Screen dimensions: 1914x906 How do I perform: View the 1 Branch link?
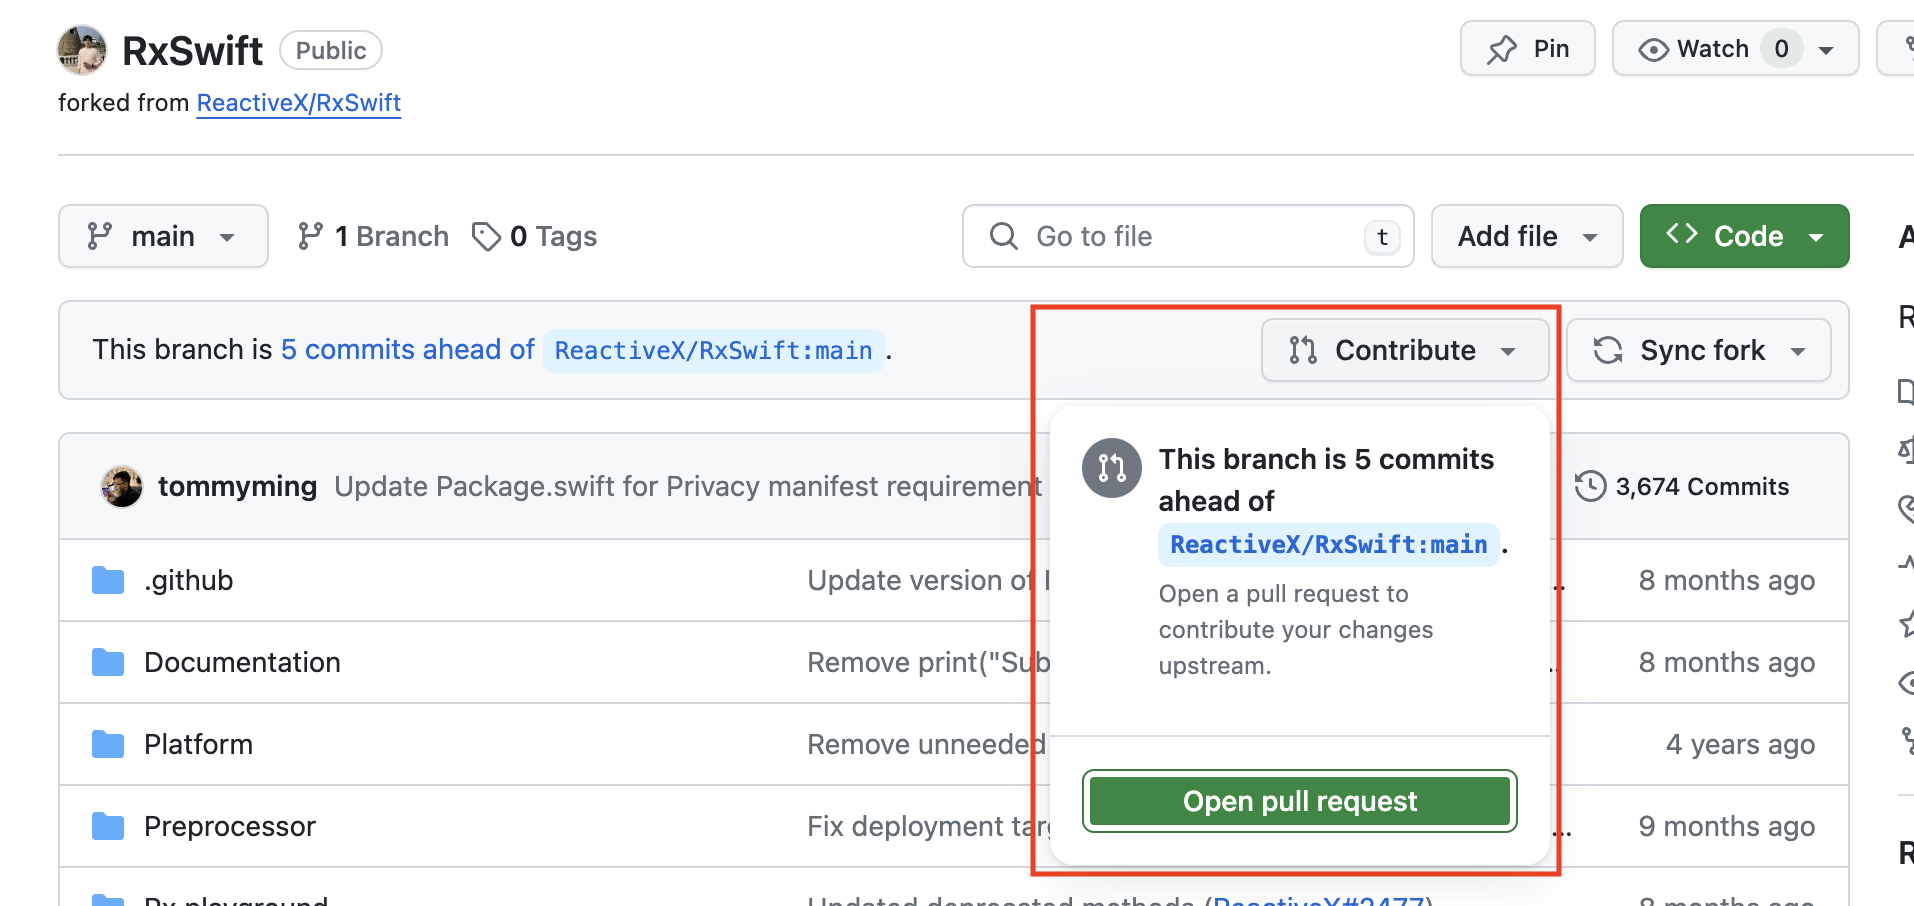coord(373,236)
